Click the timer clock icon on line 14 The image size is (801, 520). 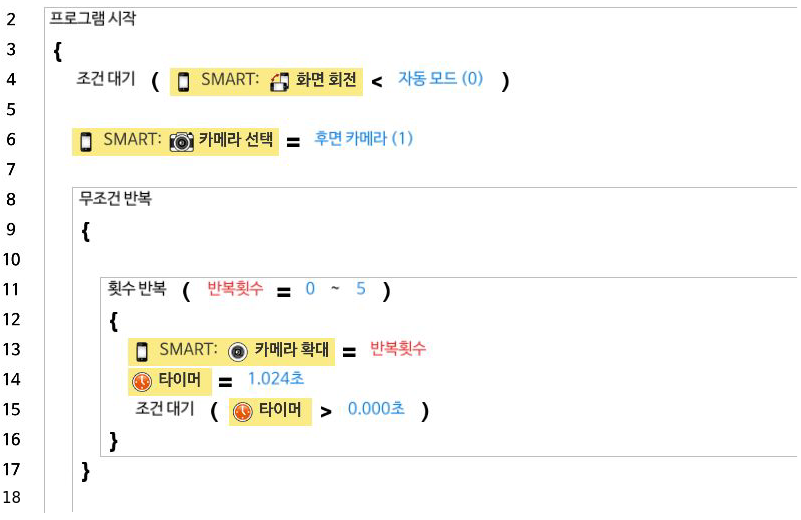coord(141,381)
